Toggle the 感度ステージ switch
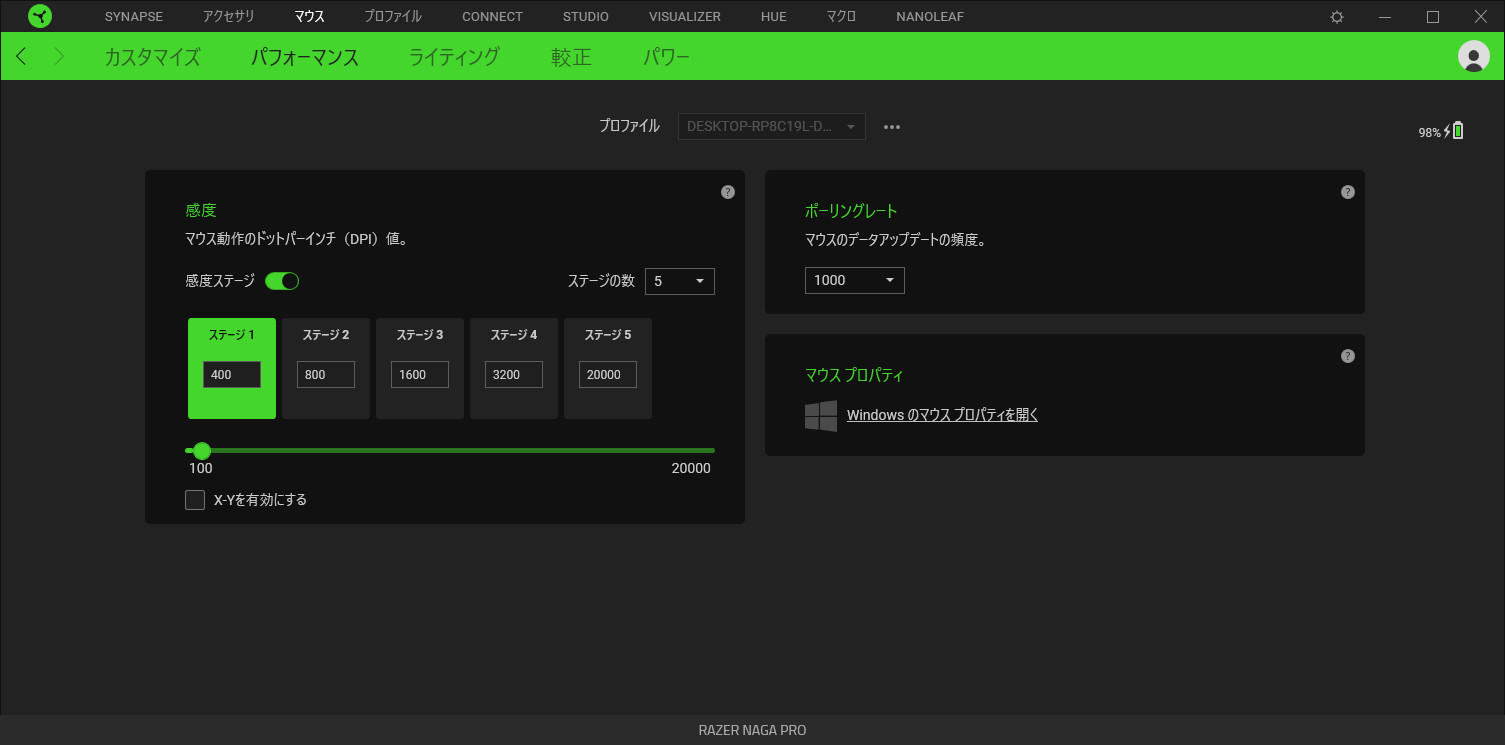The image size is (1505, 745). pos(282,281)
